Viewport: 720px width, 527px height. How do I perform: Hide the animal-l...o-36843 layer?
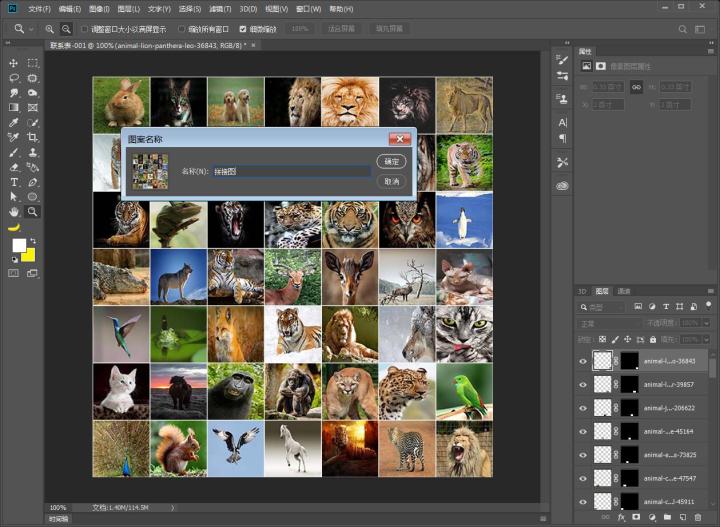pyautogui.click(x=583, y=361)
